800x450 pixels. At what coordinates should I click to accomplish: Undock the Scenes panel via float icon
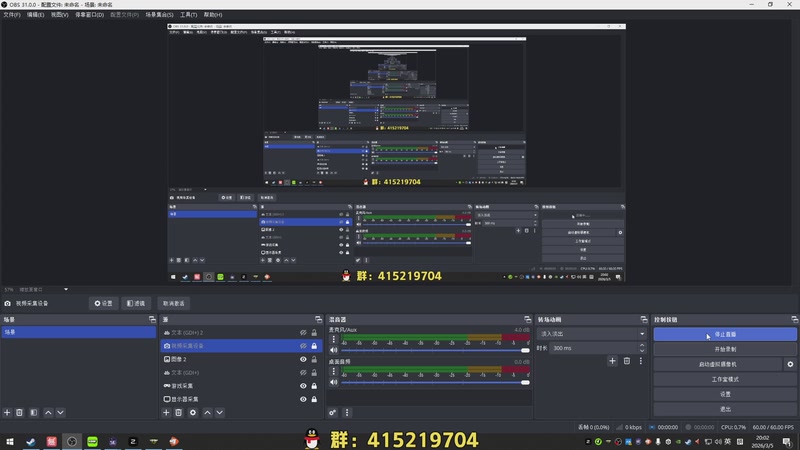152,319
